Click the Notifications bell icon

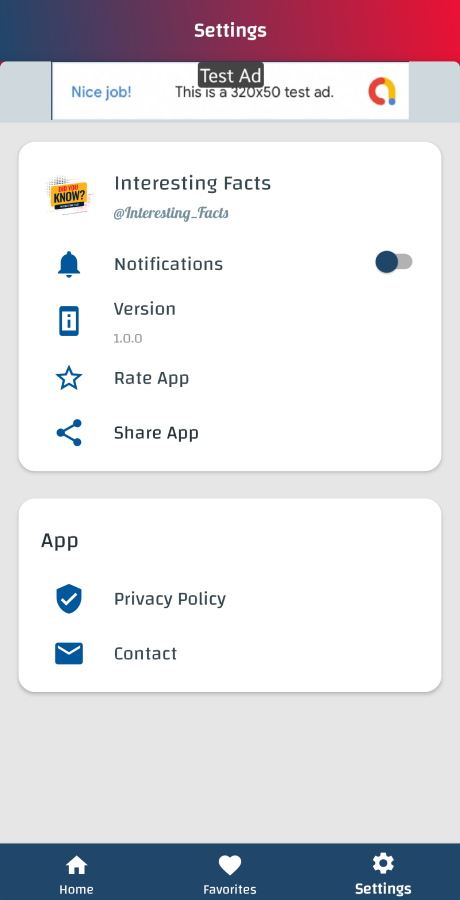point(69,265)
